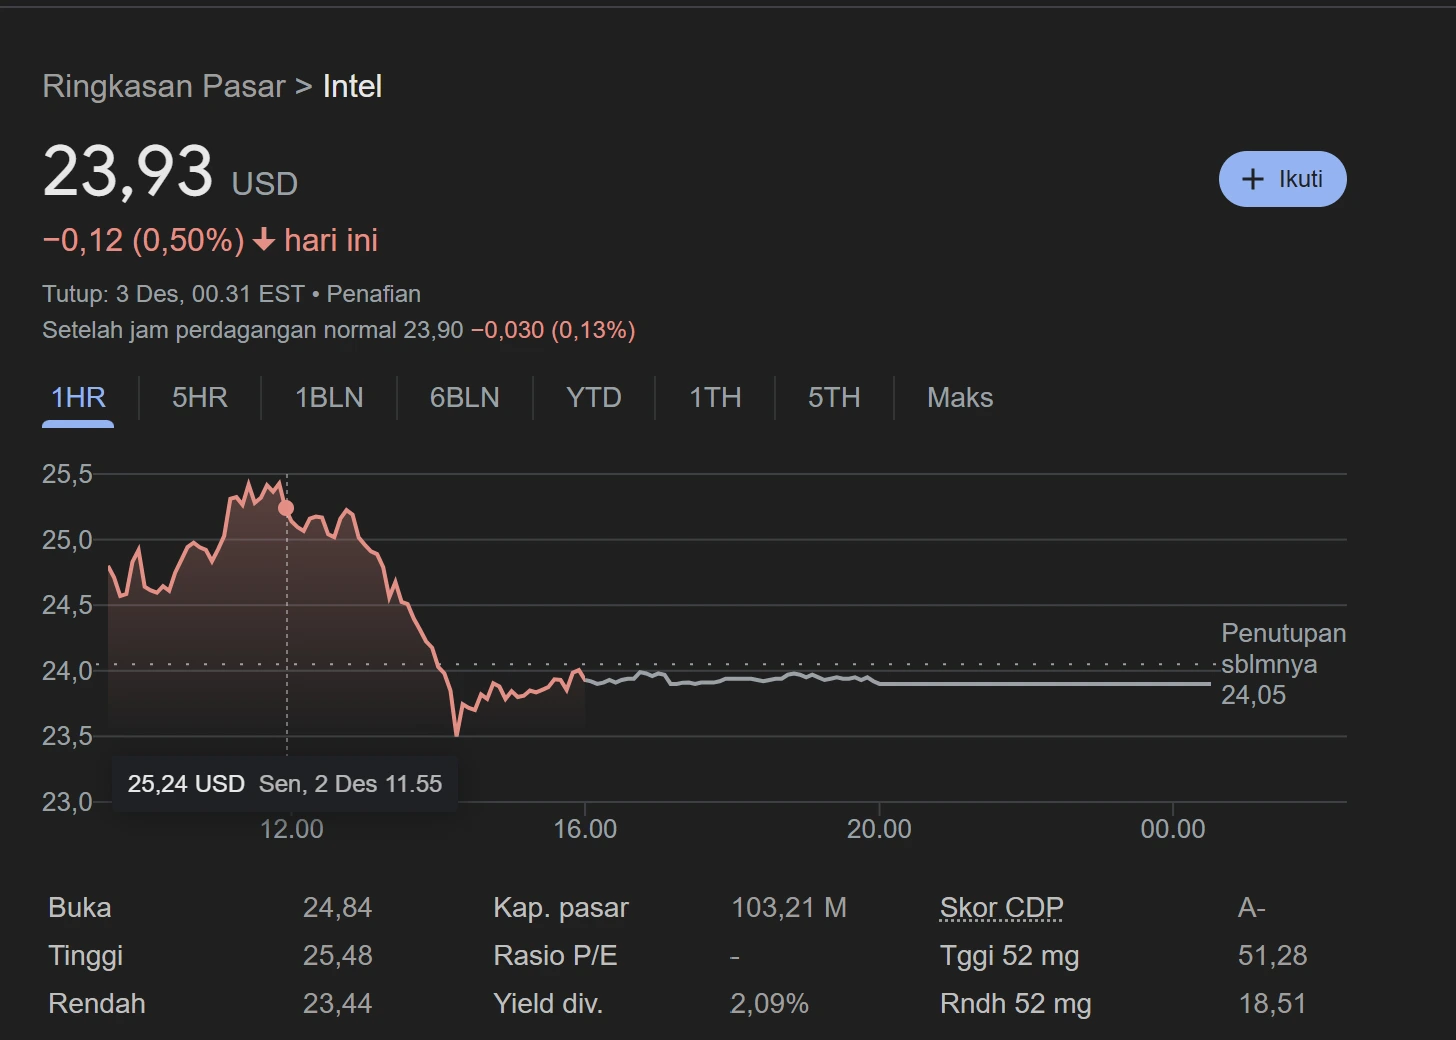This screenshot has height=1040, width=1456.
Task: Click the red down arrow icon
Action: [264, 241]
